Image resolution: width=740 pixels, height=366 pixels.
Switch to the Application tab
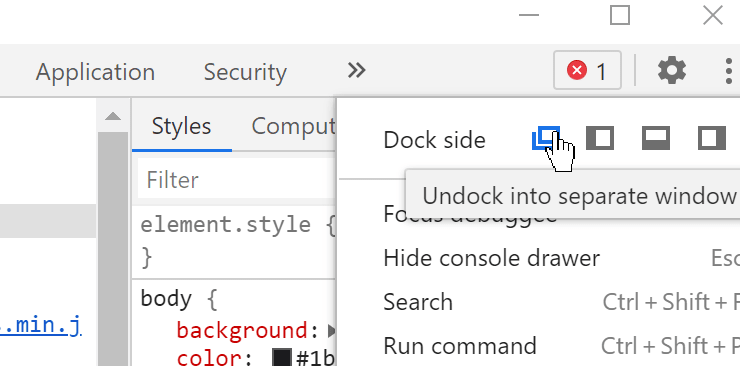tap(95, 72)
